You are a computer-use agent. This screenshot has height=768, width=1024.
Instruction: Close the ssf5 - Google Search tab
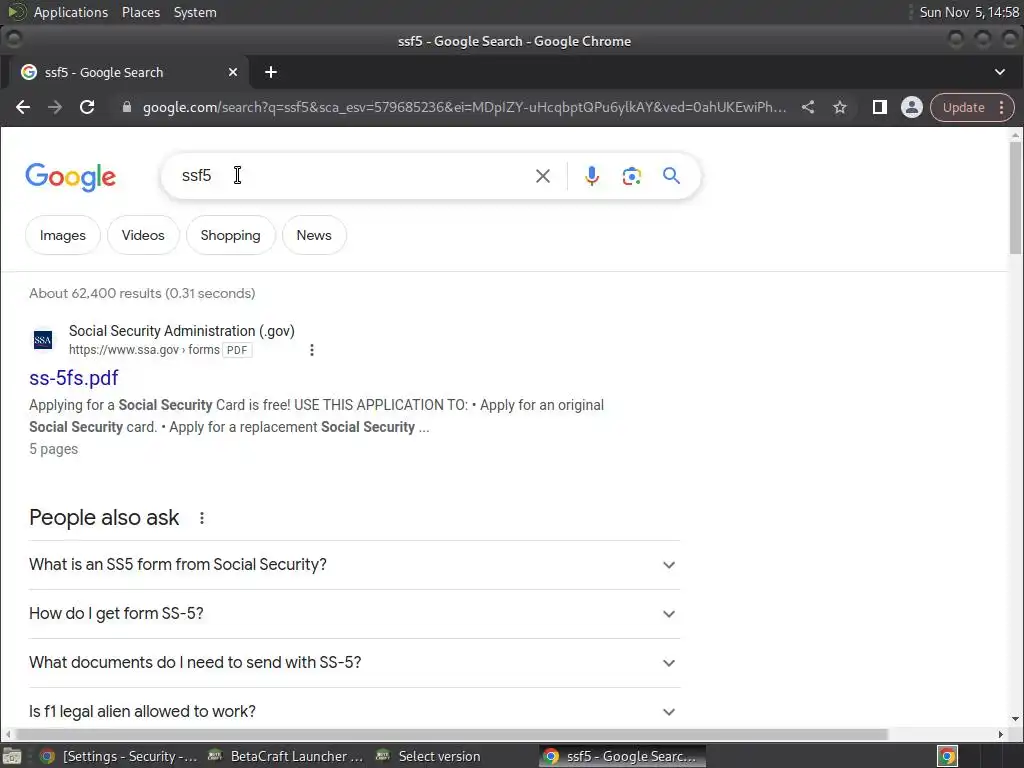(x=232, y=72)
